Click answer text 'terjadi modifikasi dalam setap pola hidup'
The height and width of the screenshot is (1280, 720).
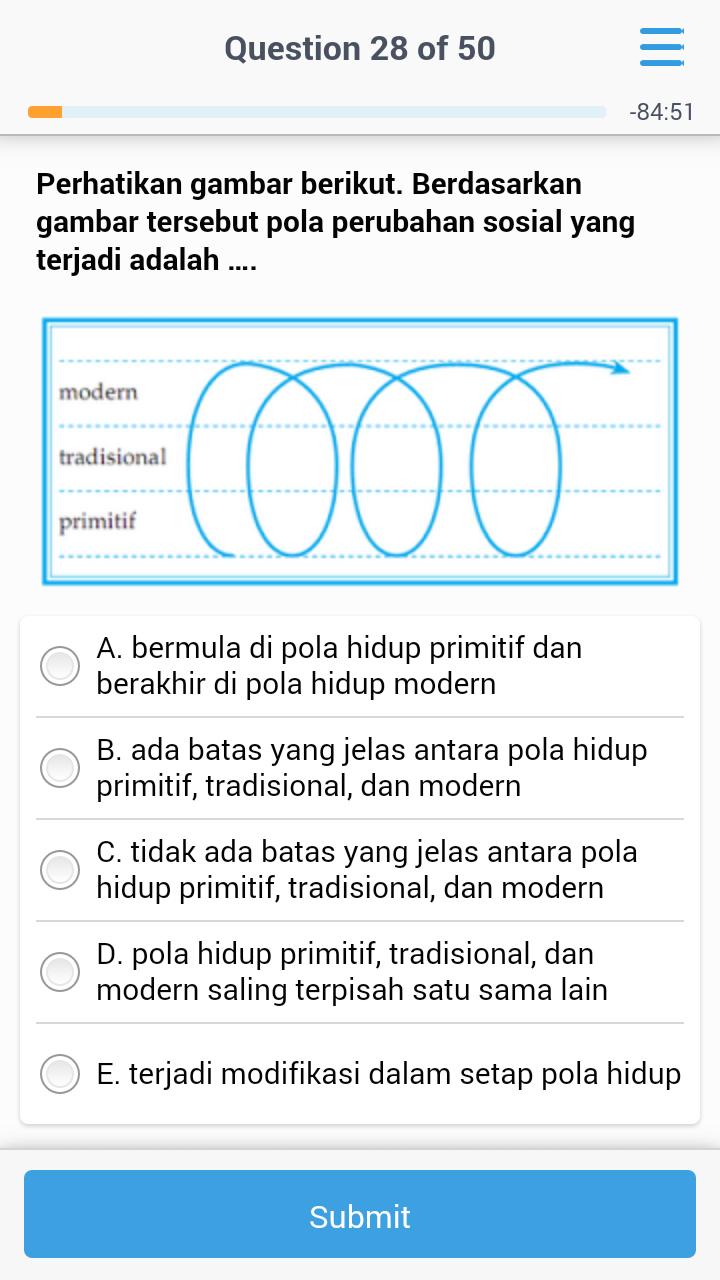tap(389, 1074)
